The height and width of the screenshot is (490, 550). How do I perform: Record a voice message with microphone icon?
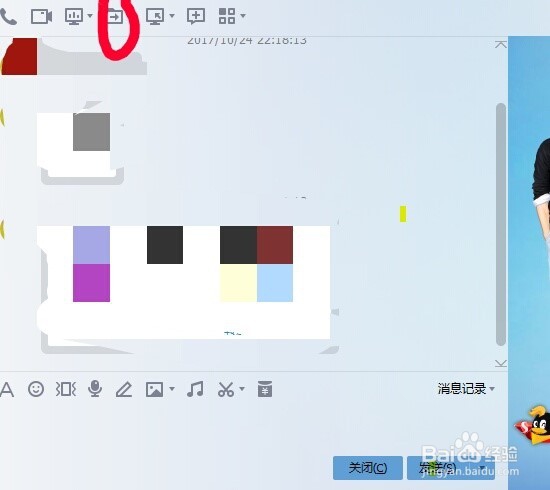point(95,389)
